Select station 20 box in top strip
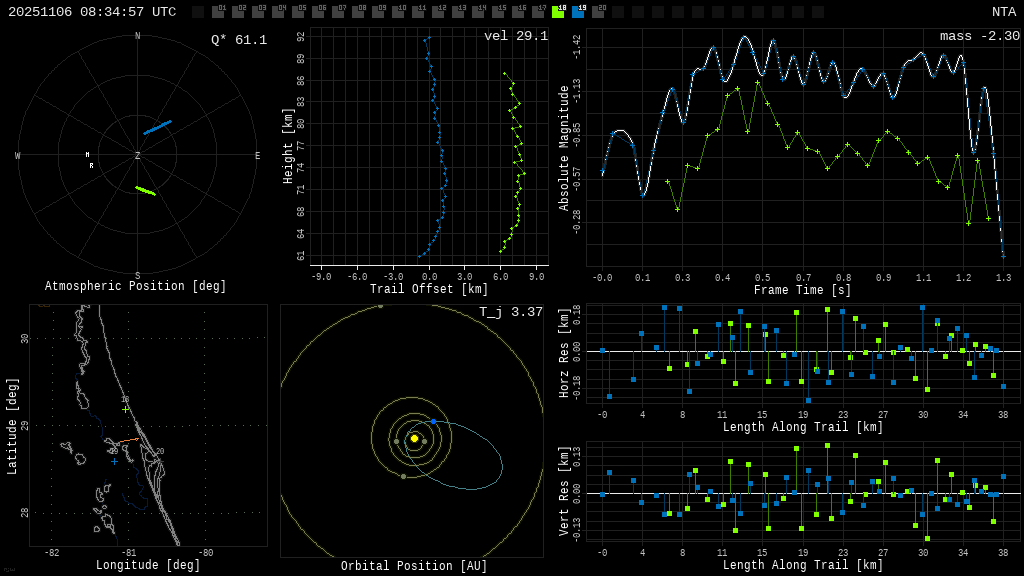This screenshot has width=1024, height=576. [598, 12]
